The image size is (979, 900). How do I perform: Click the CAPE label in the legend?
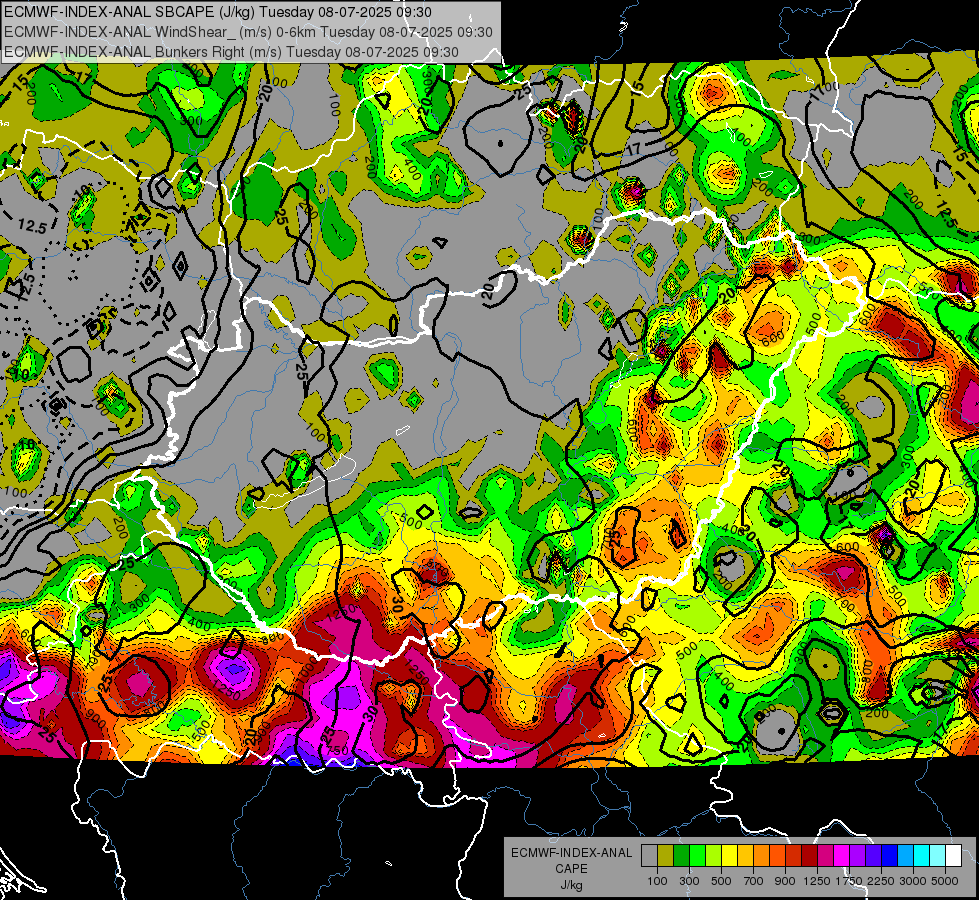(x=571, y=869)
